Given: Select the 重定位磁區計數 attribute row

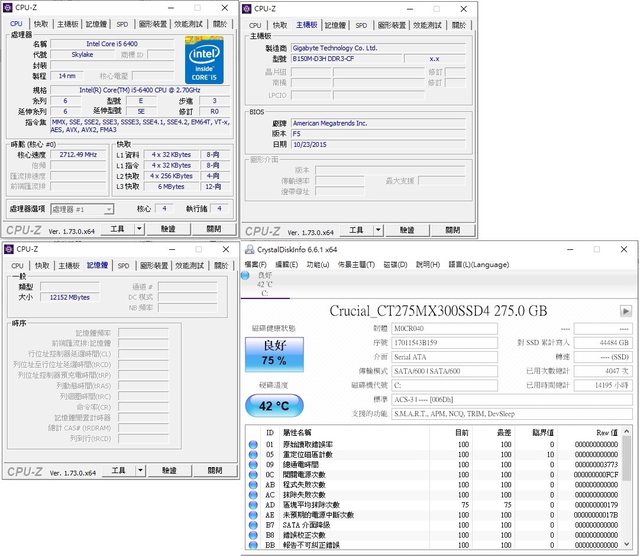Looking at the screenshot, I should [x=320, y=455].
